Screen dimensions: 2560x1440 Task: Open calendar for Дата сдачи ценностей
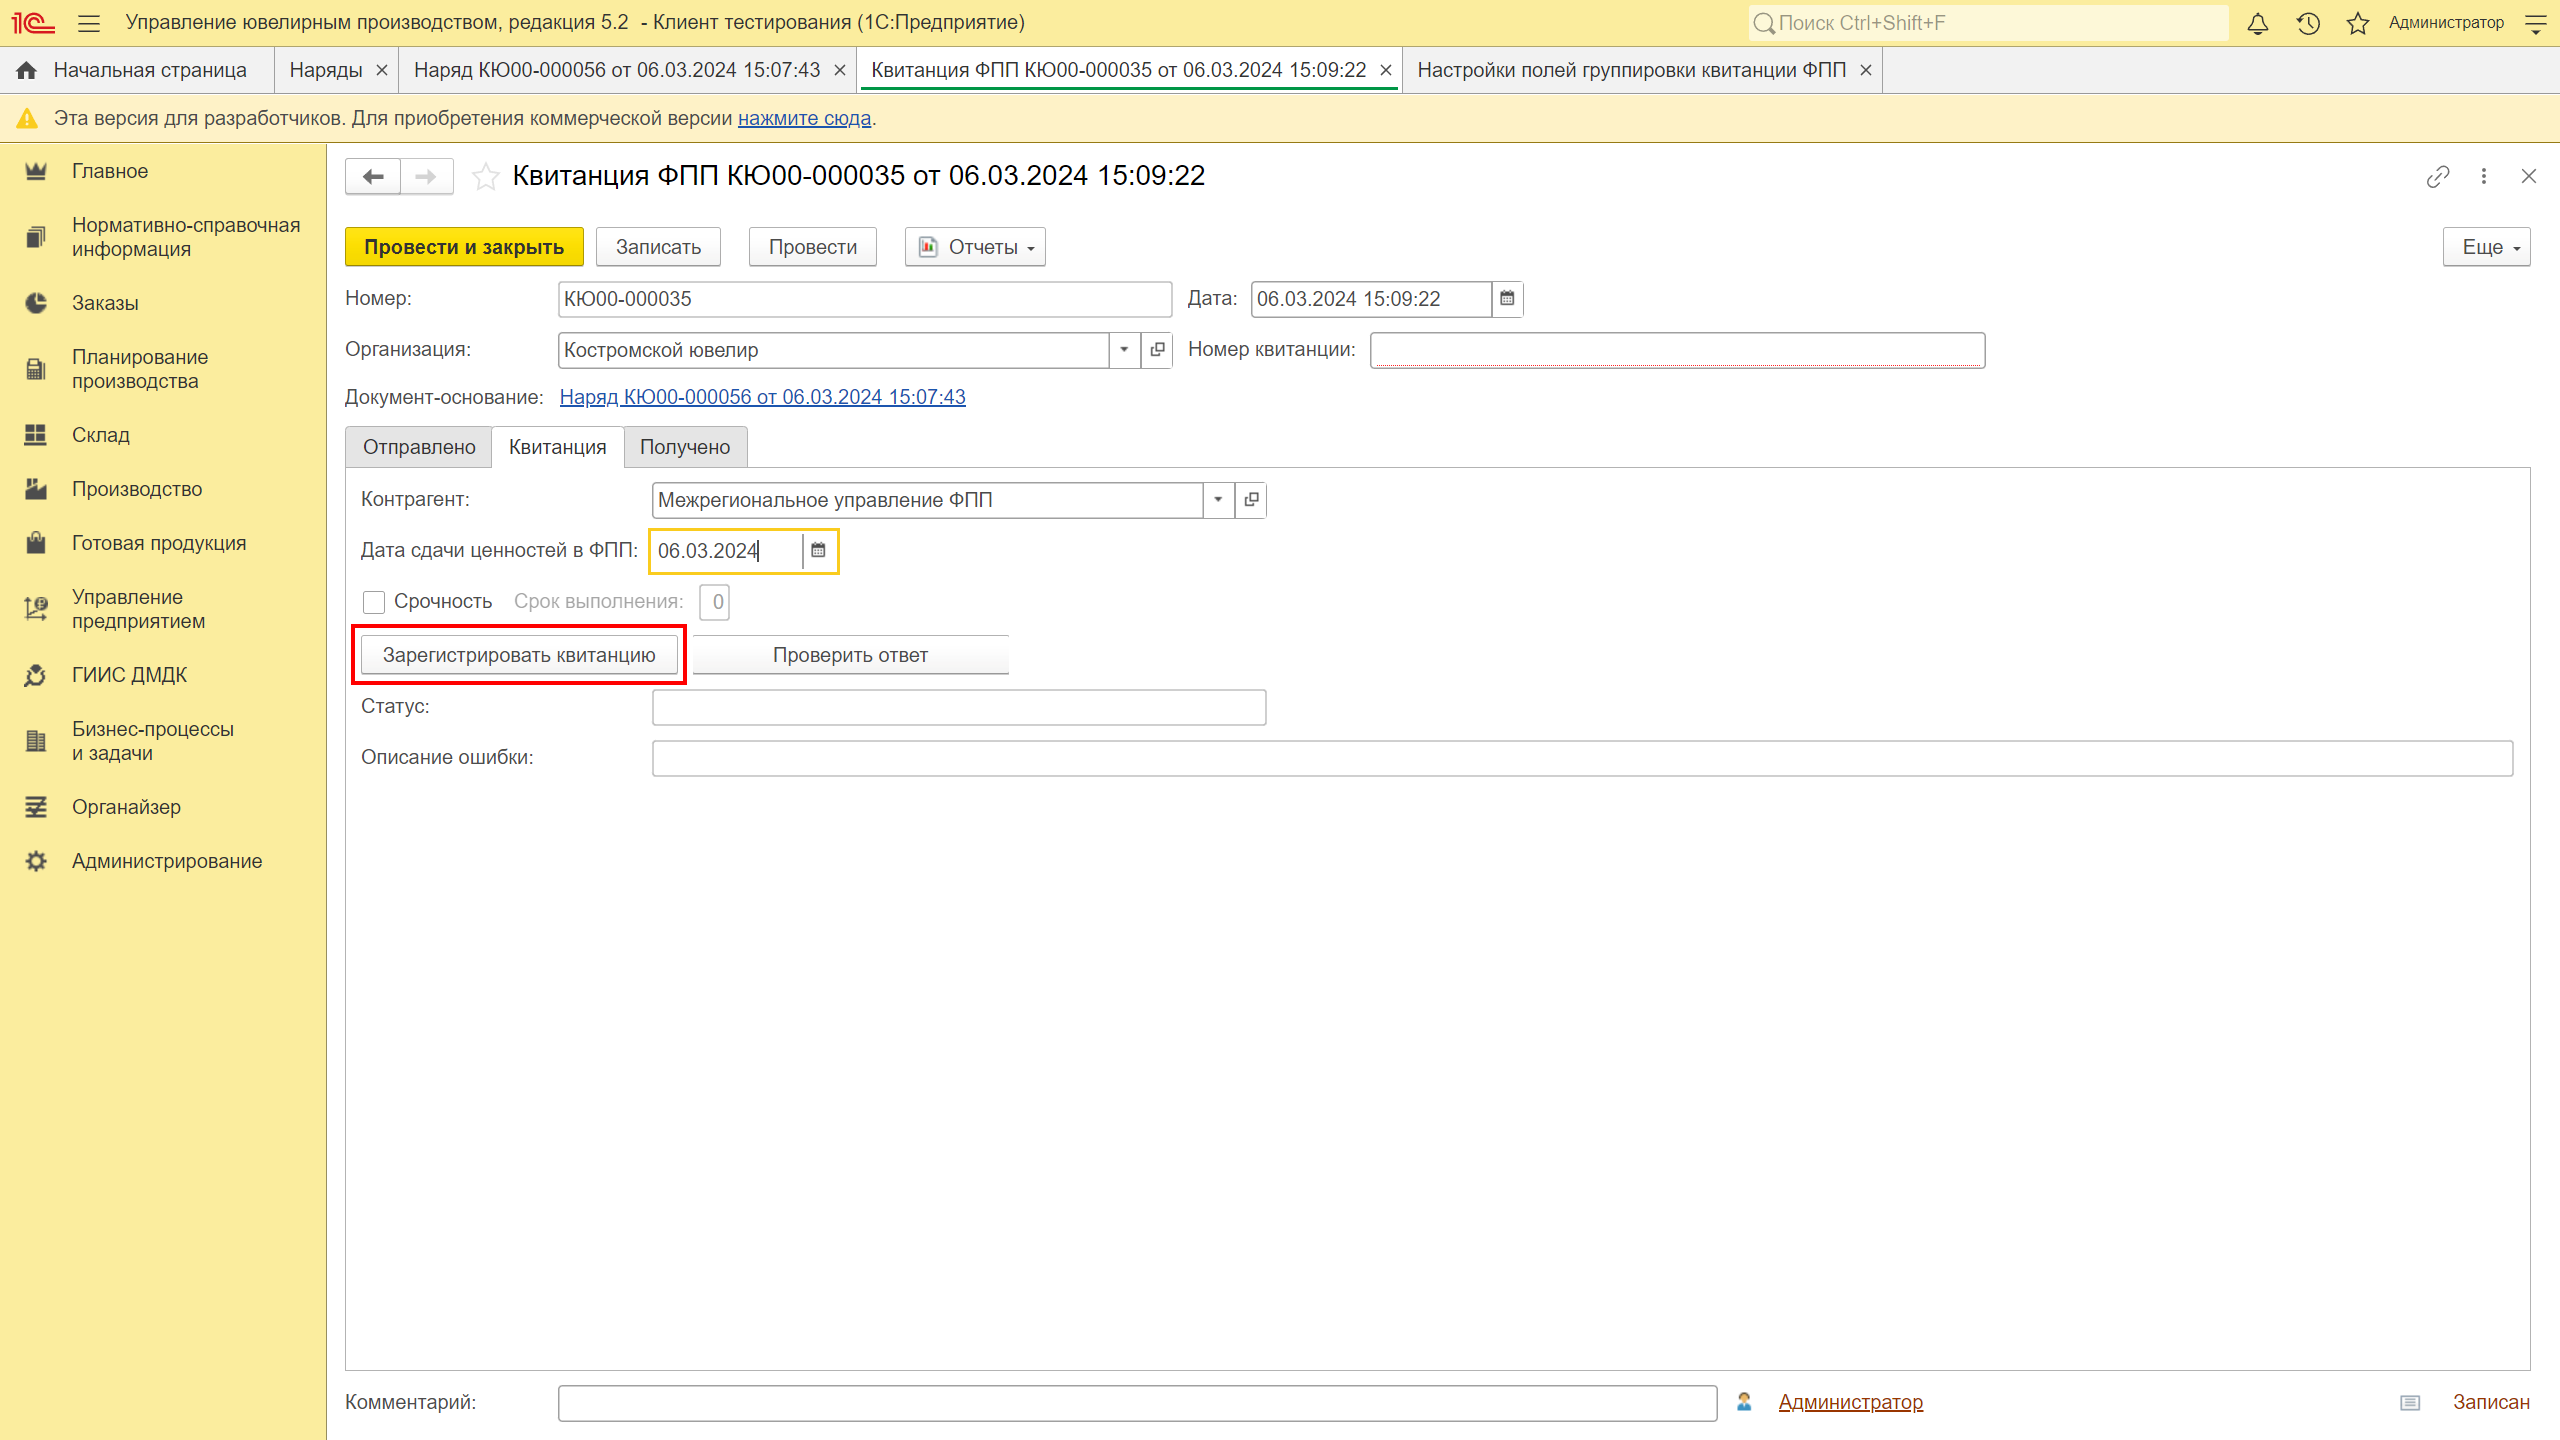[818, 551]
